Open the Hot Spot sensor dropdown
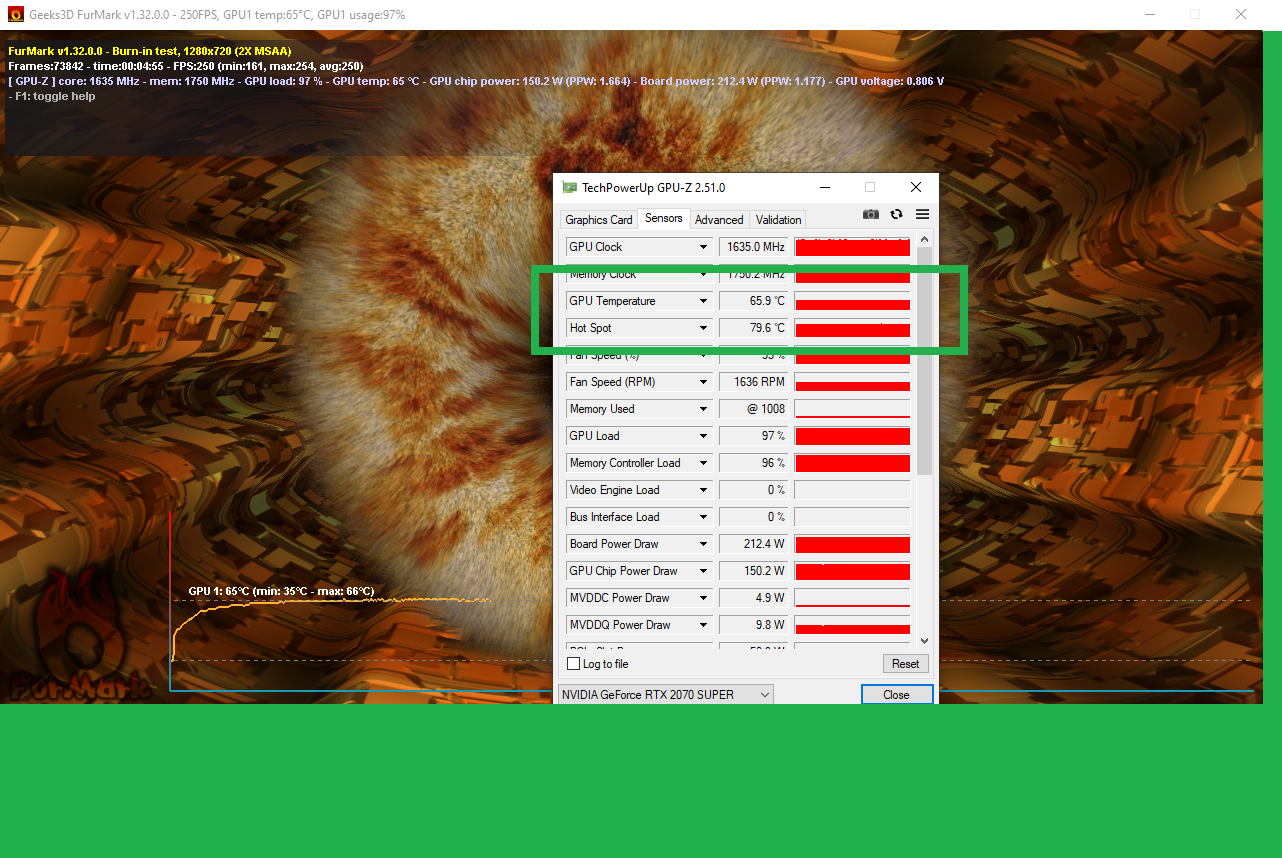Screen dimensions: 1282x858 pos(703,328)
